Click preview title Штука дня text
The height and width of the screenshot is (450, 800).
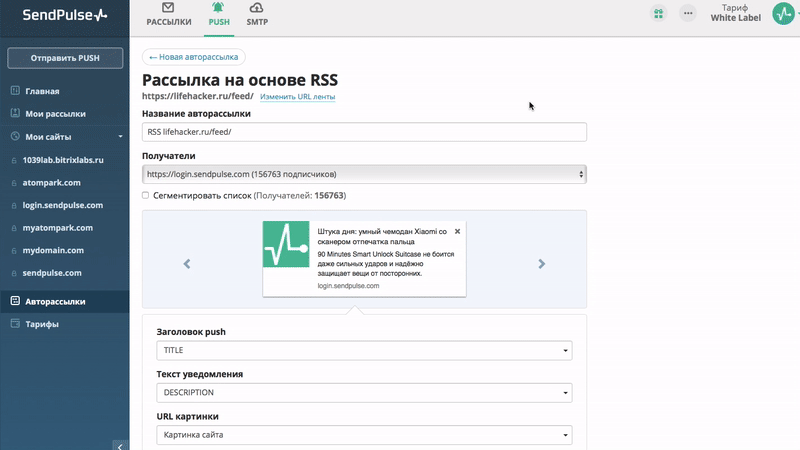[382, 237]
